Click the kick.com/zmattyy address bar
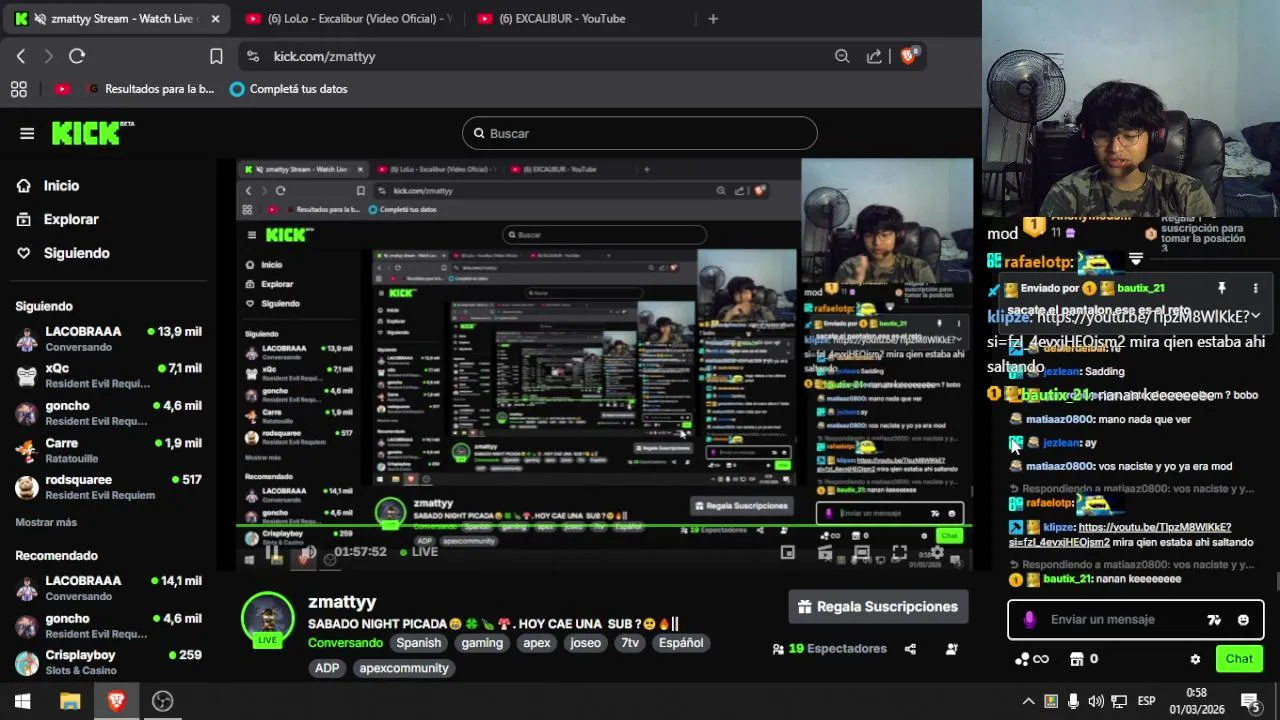Viewport: 1280px width, 720px height. (x=325, y=57)
